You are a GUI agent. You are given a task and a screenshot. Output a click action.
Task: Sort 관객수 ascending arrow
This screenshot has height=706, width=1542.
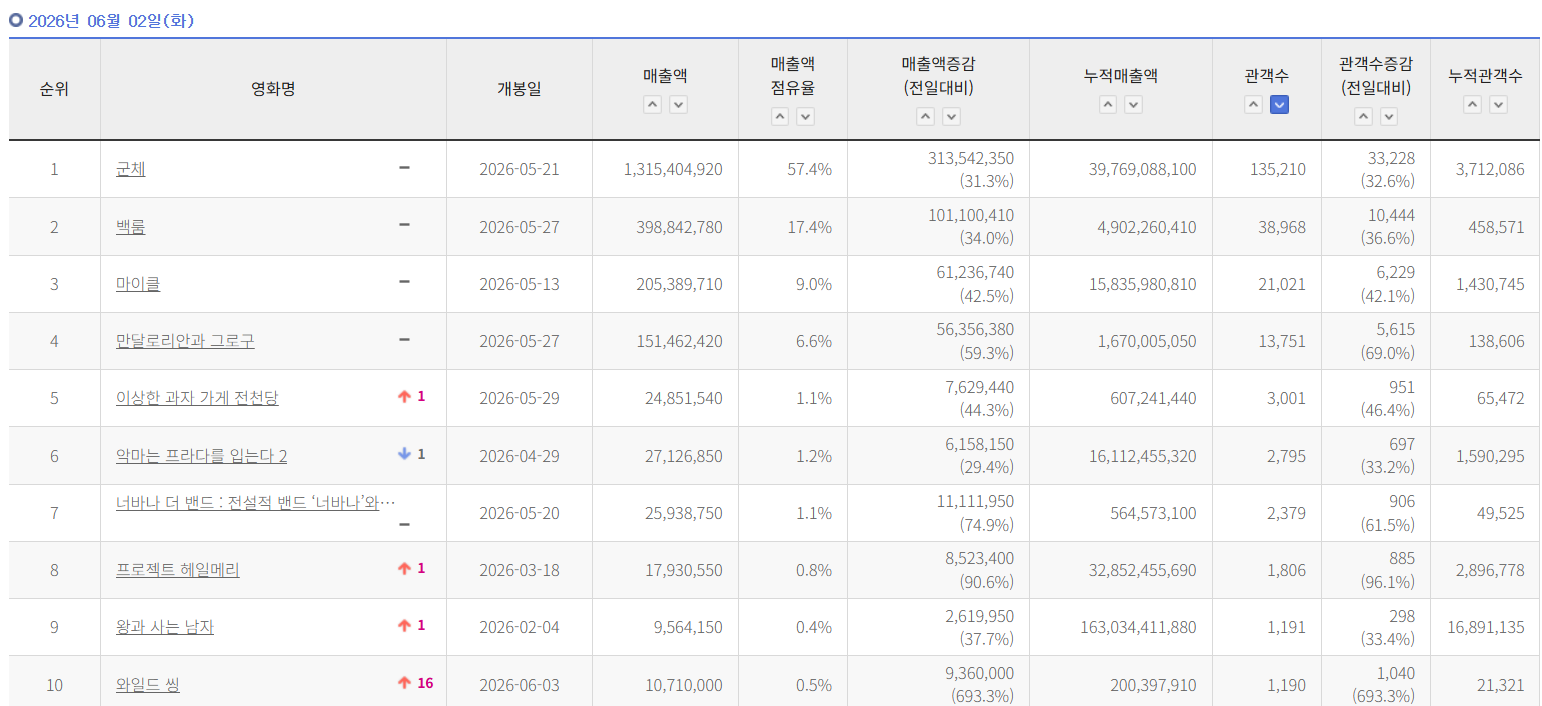[x=1254, y=105]
